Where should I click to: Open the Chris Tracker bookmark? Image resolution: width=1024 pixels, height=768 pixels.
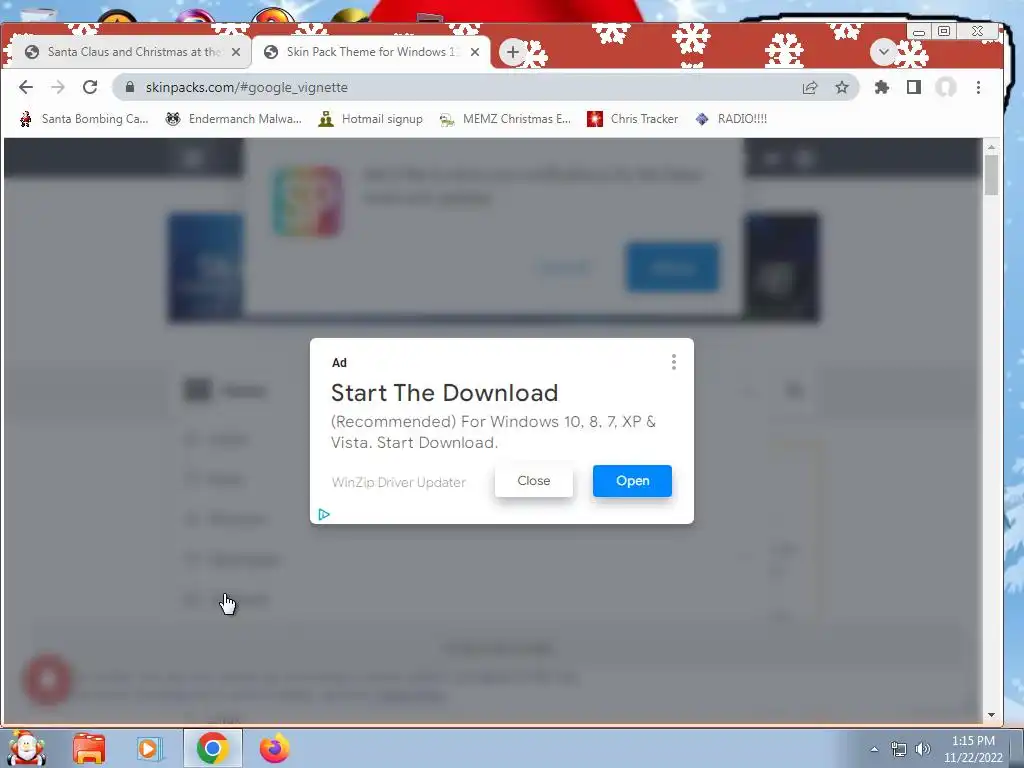tap(633, 119)
